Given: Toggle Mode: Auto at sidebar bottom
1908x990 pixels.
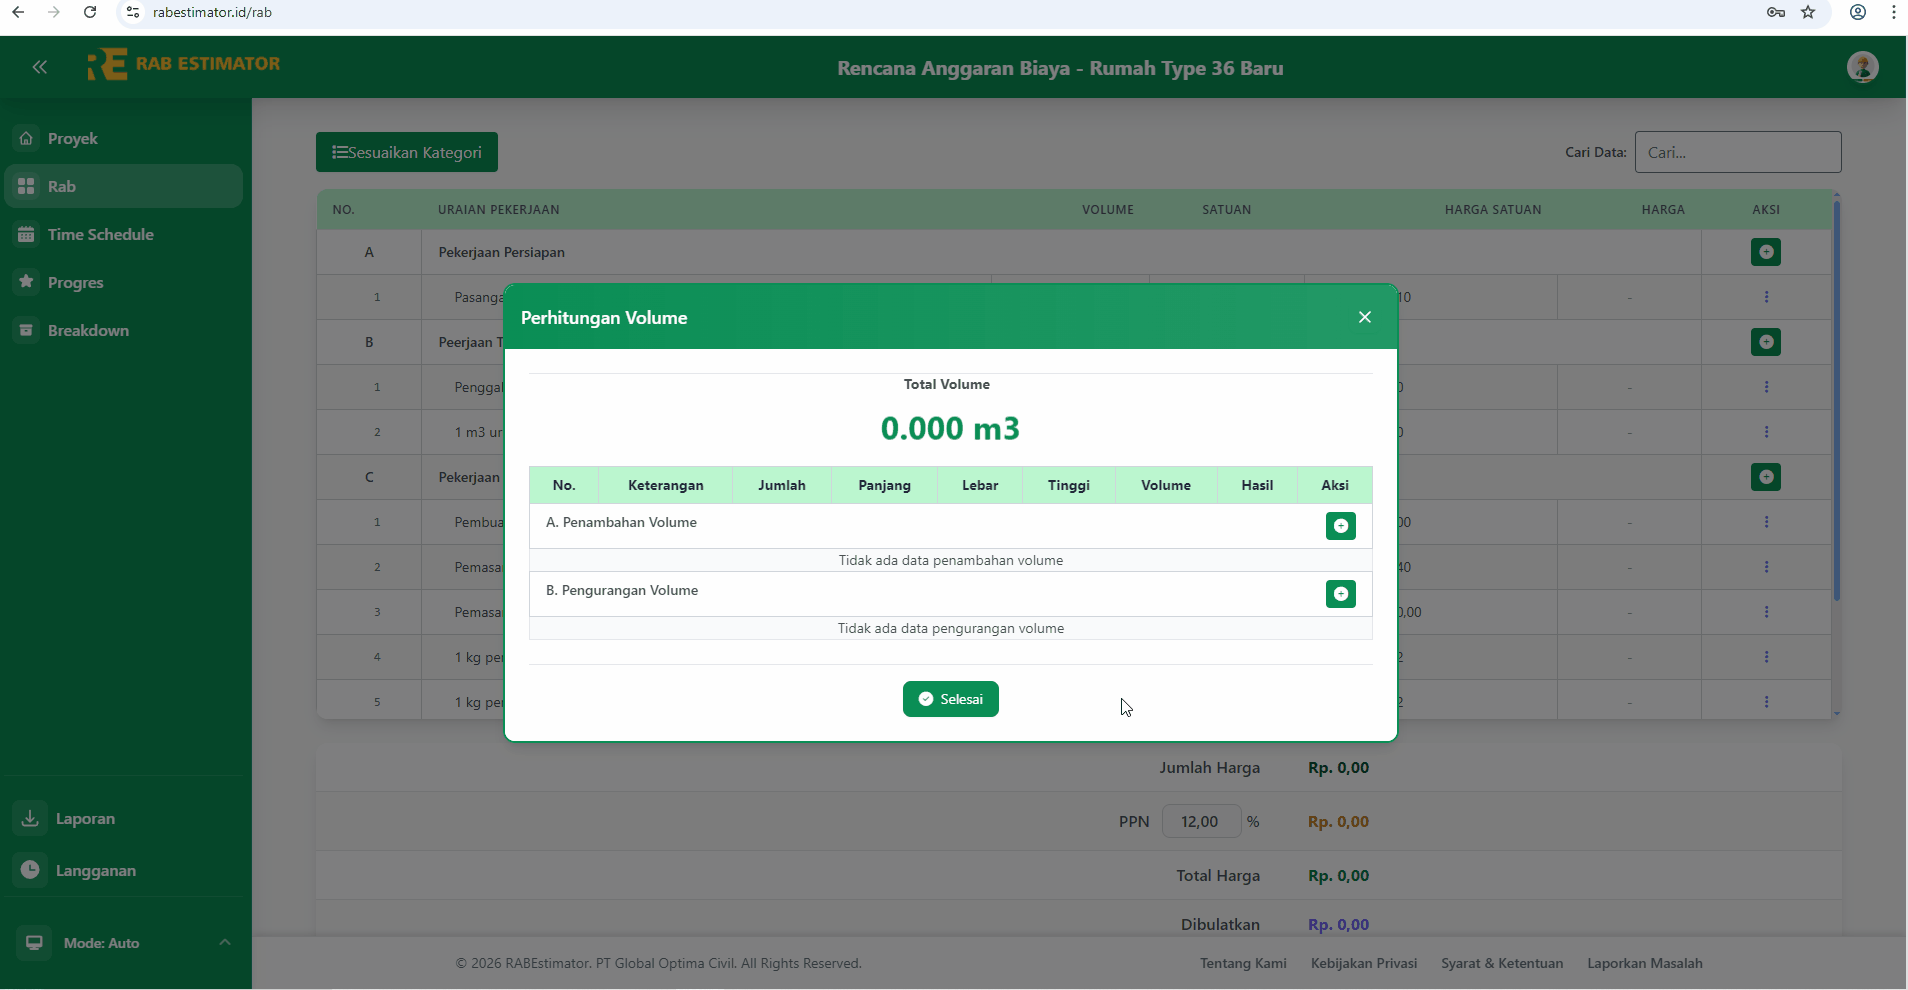Looking at the screenshot, I should (x=100, y=942).
